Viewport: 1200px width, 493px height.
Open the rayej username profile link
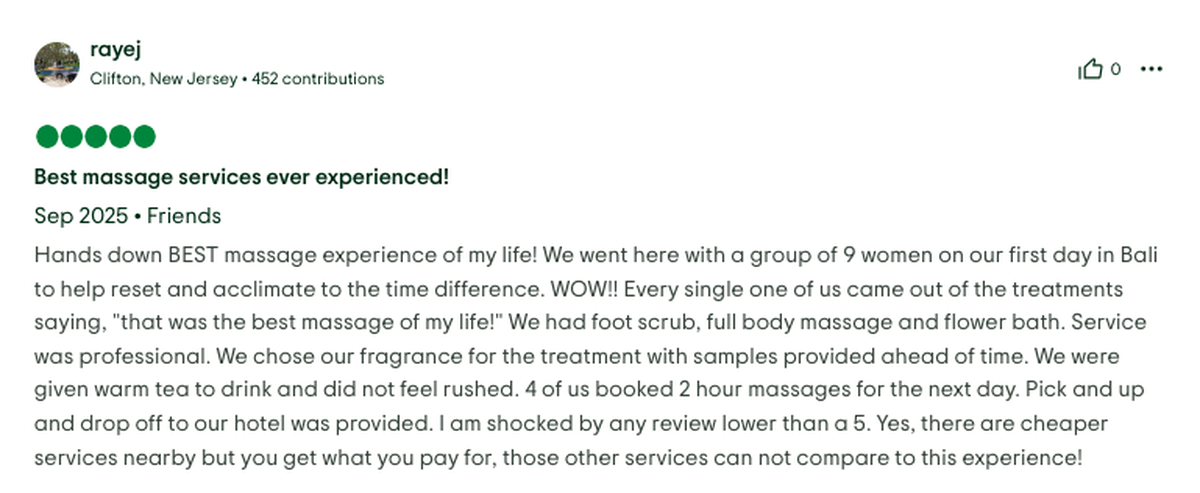108,50
